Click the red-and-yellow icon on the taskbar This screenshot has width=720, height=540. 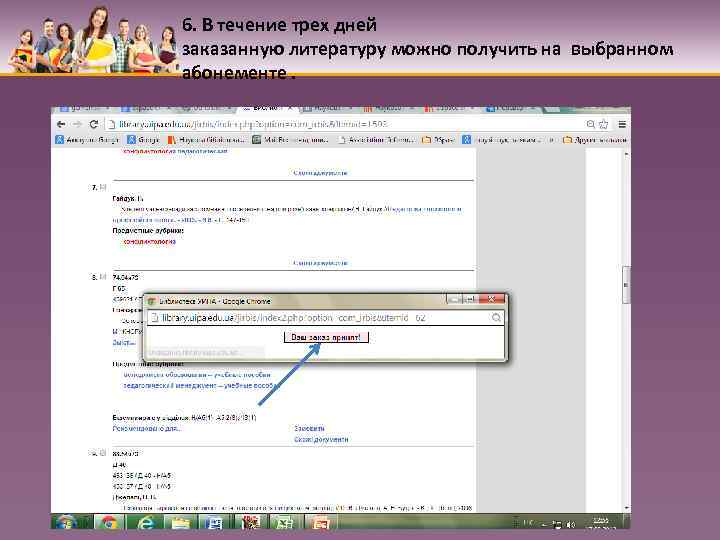coord(250,523)
